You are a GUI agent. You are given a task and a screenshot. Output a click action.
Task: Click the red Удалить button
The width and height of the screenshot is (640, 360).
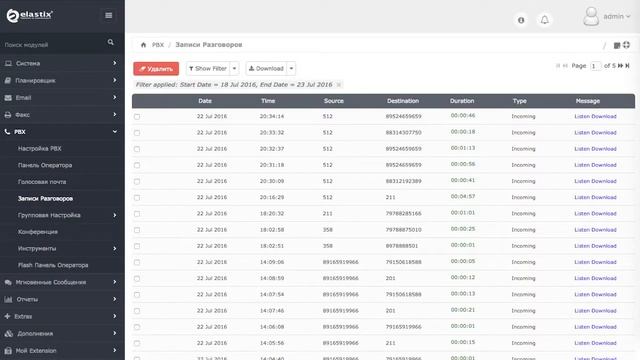point(156,69)
